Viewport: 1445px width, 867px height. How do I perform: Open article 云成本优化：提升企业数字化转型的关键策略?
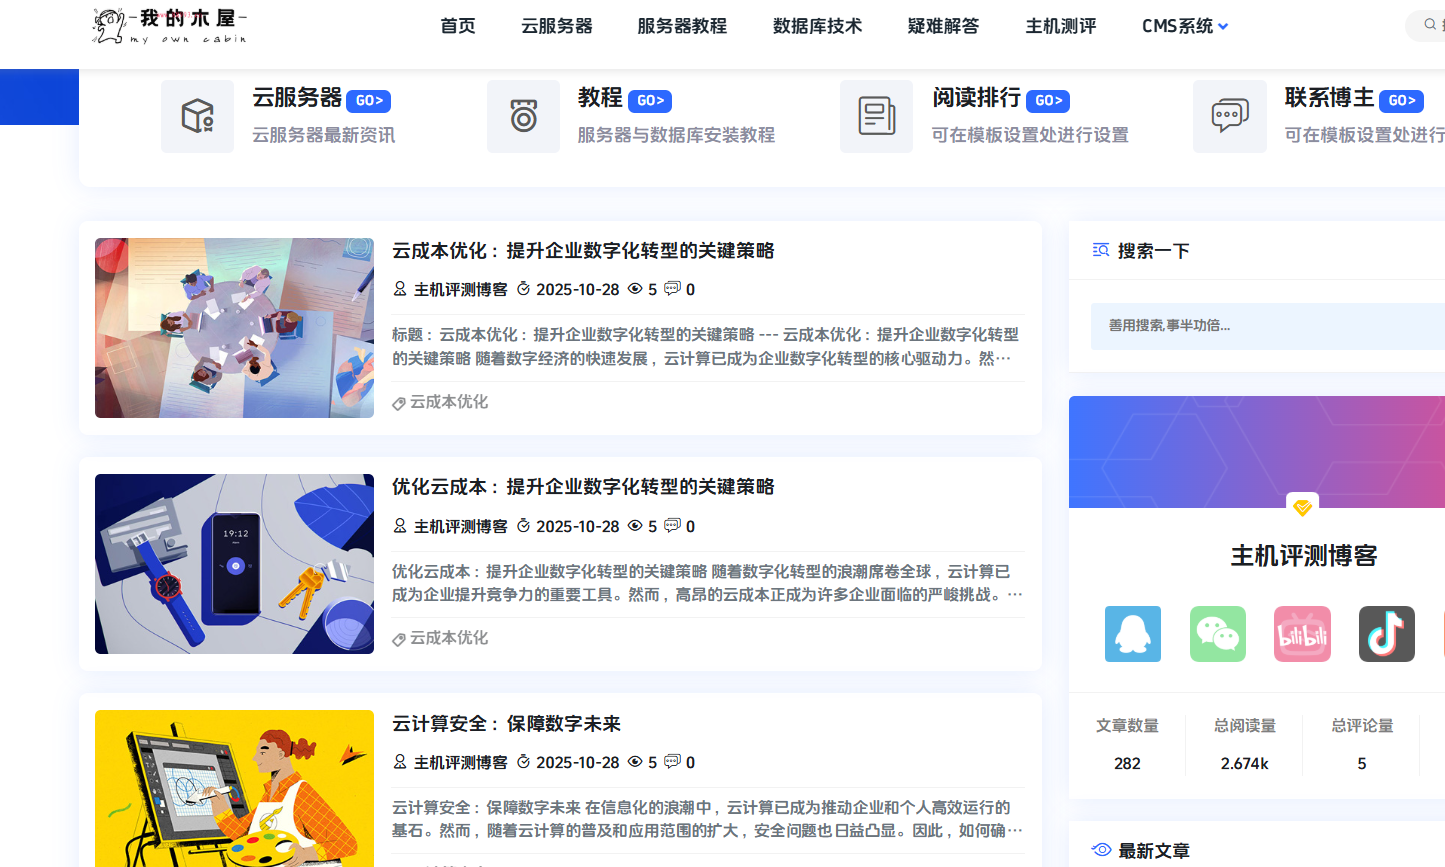pyautogui.click(x=583, y=251)
